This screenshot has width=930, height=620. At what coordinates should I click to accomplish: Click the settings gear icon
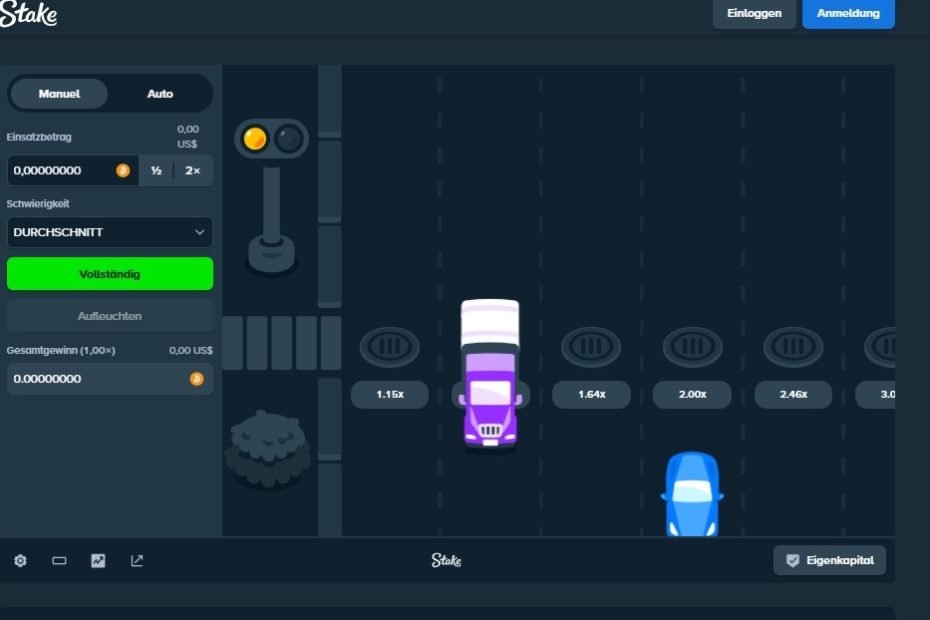pos(20,561)
